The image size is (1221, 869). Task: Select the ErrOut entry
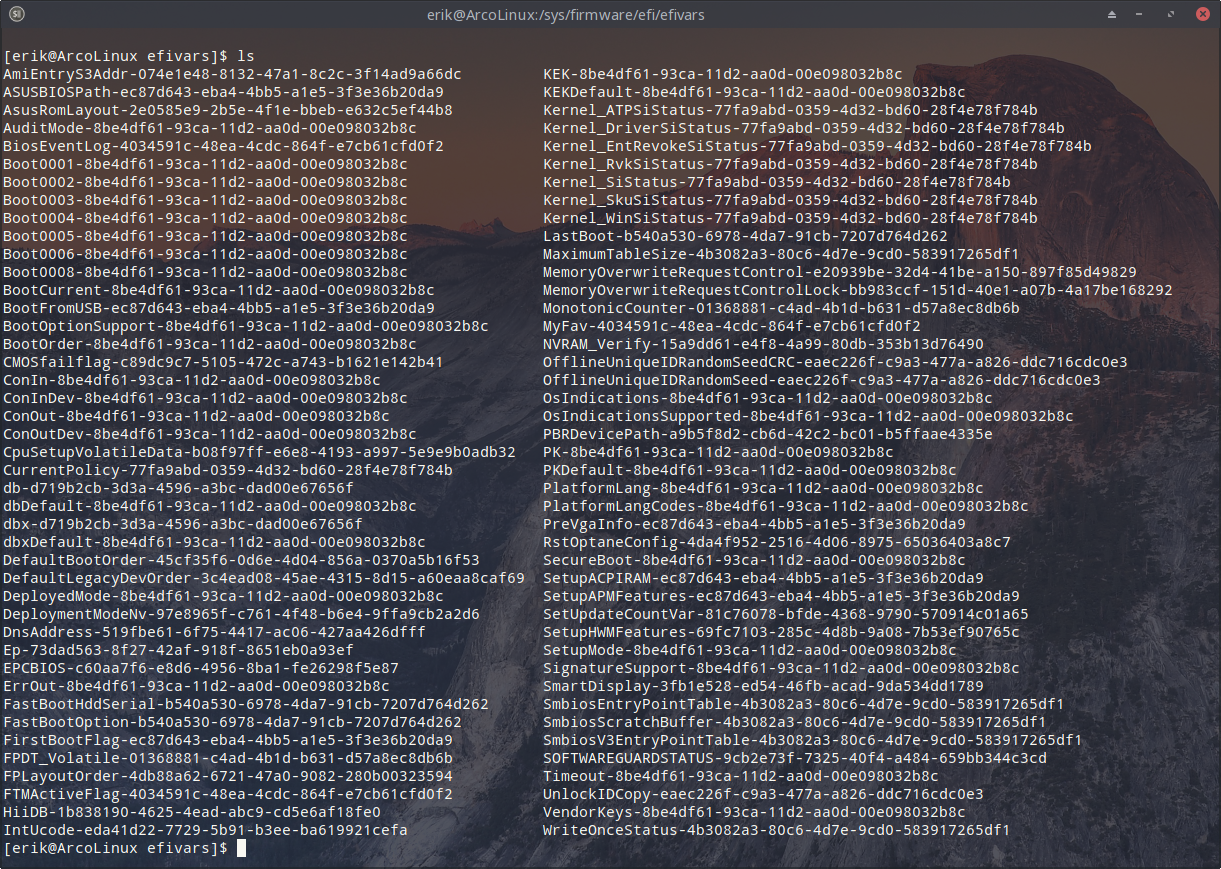click(x=196, y=686)
